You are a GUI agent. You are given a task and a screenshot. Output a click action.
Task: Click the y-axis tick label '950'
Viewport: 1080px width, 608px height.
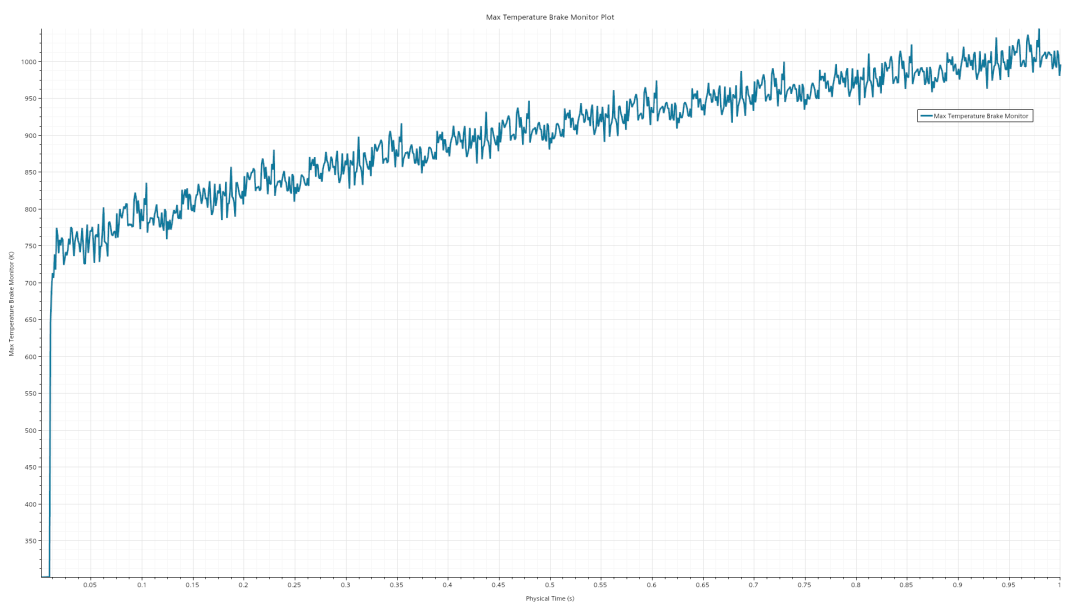click(x=30, y=98)
